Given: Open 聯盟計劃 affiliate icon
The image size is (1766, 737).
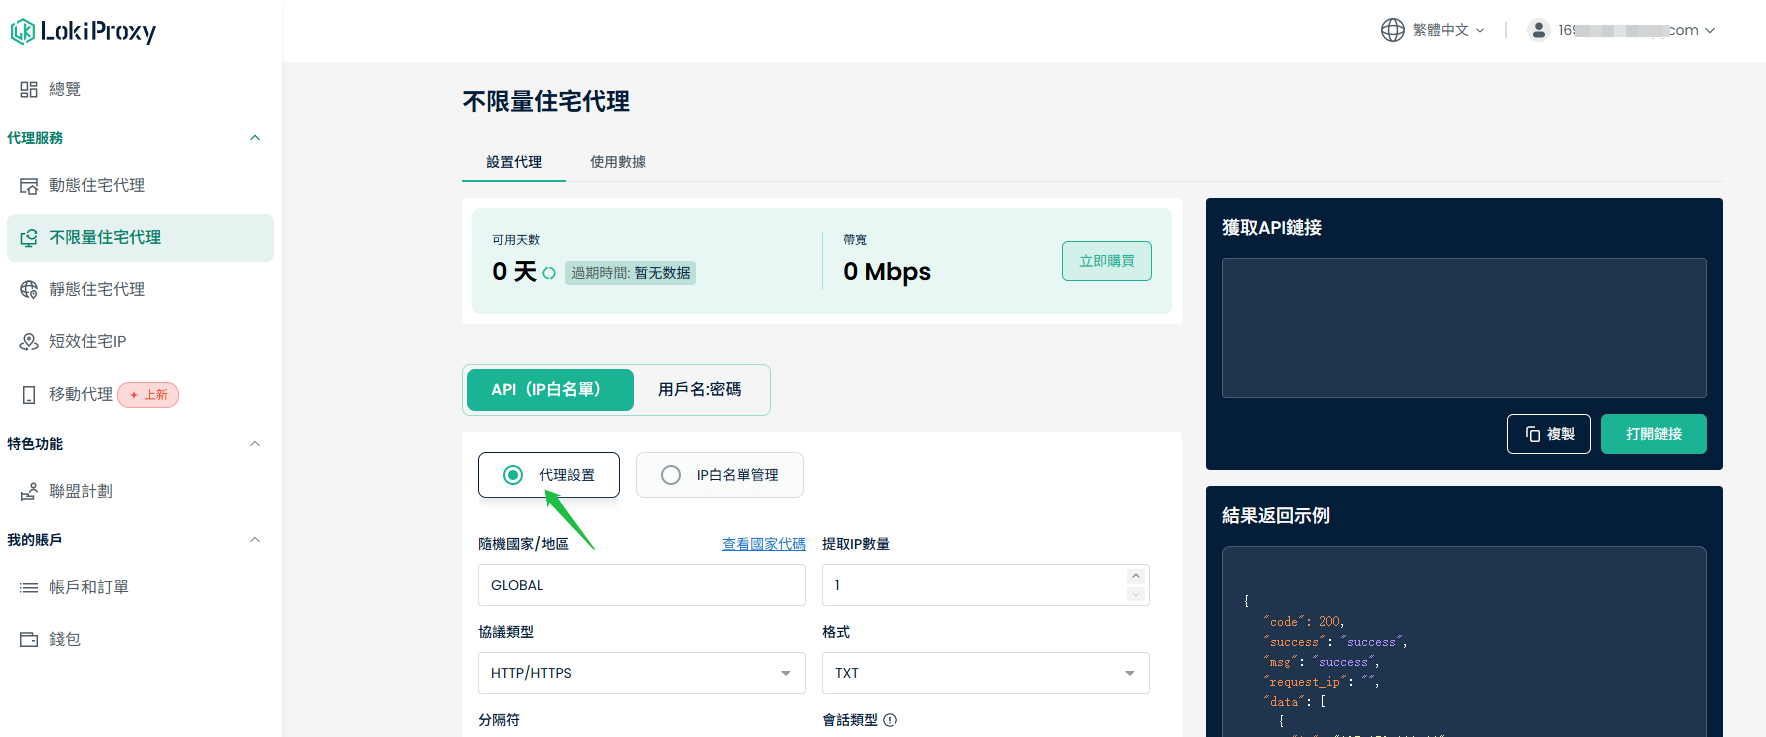Looking at the screenshot, I should click(x=29, y=492).
